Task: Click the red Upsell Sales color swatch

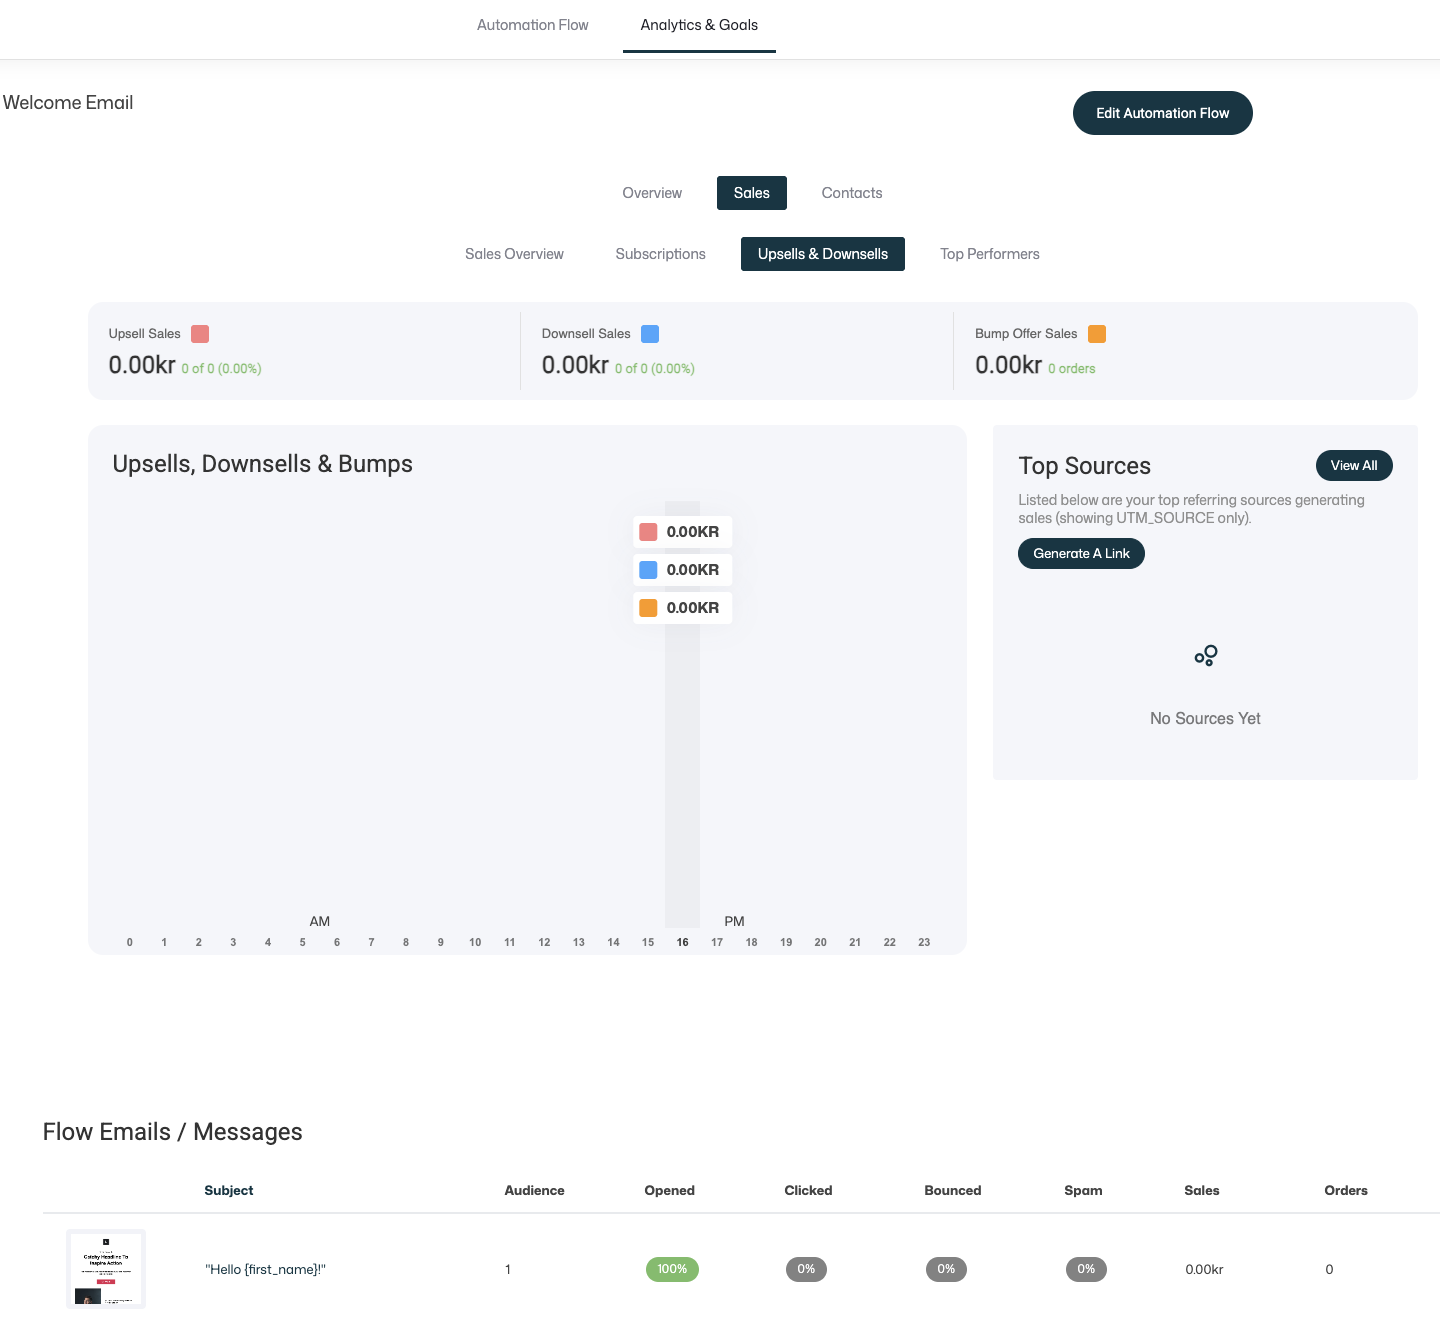Action: tap(200, 334)
